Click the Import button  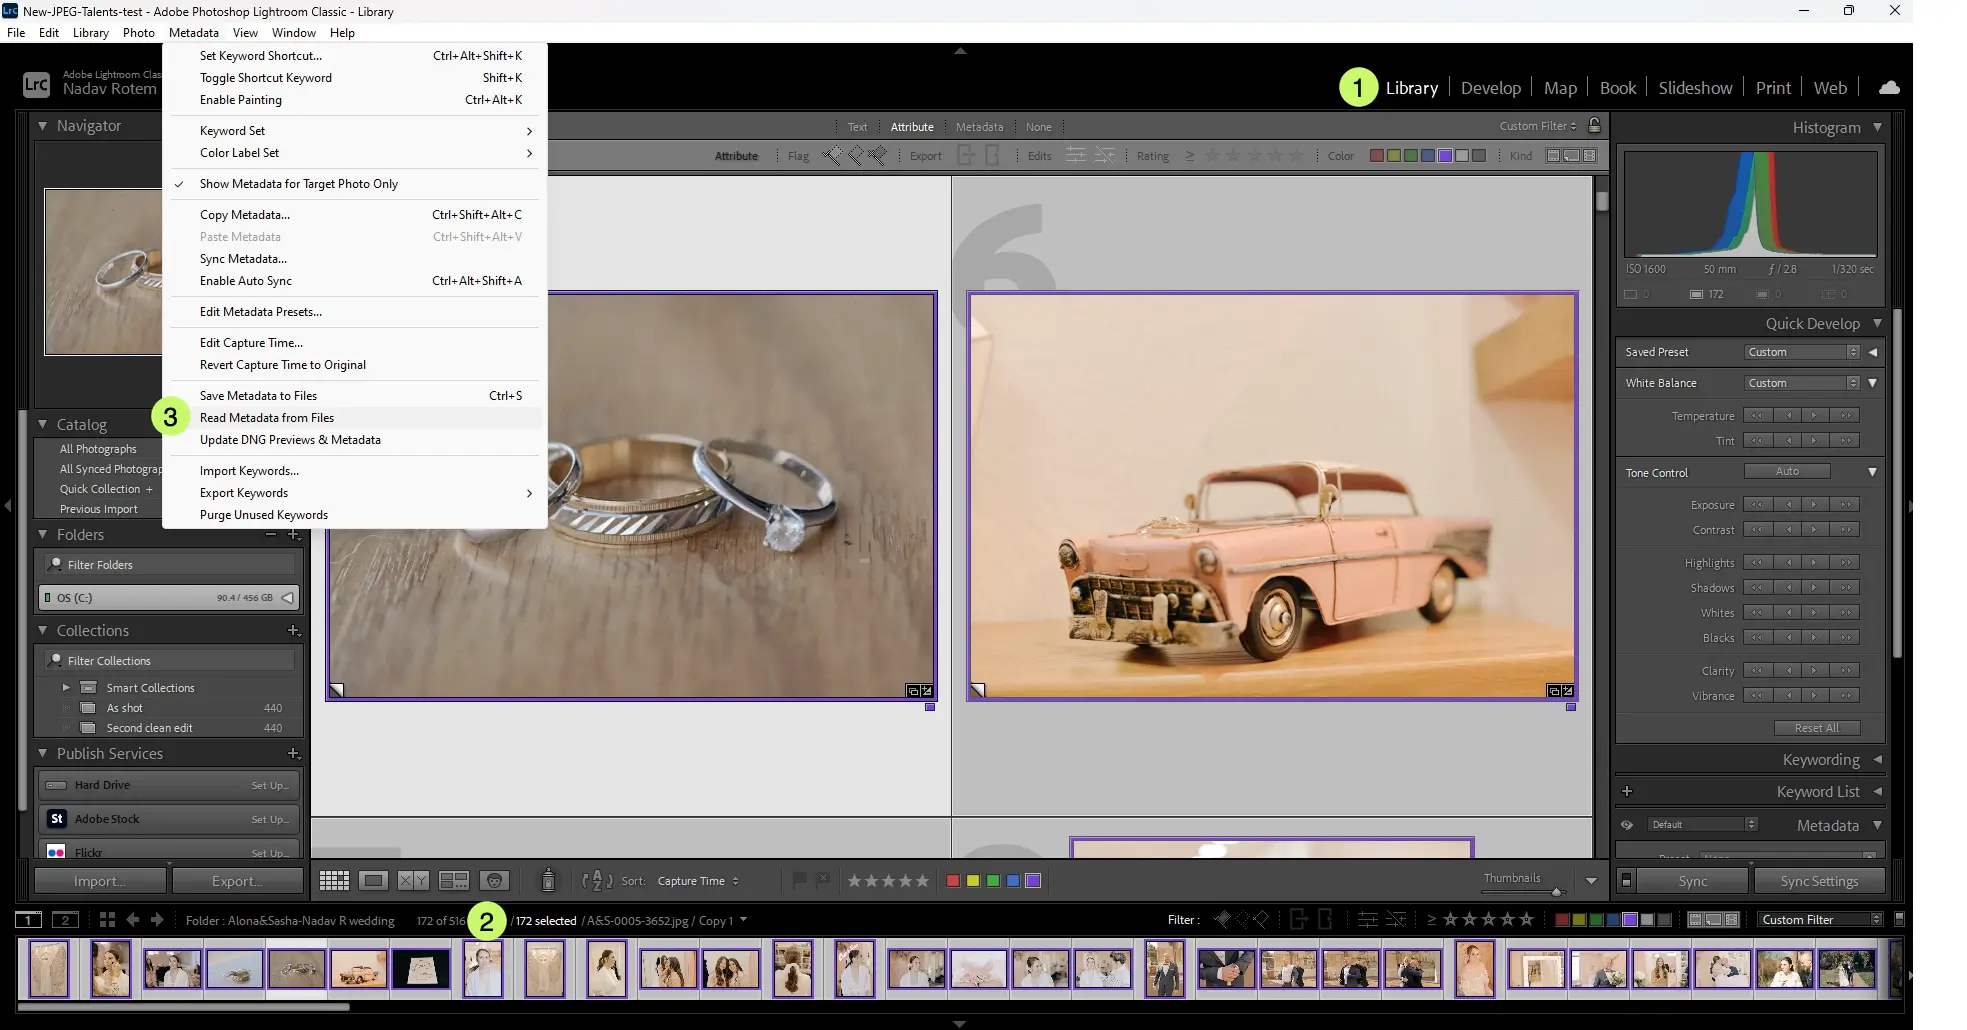coord(100,881)
